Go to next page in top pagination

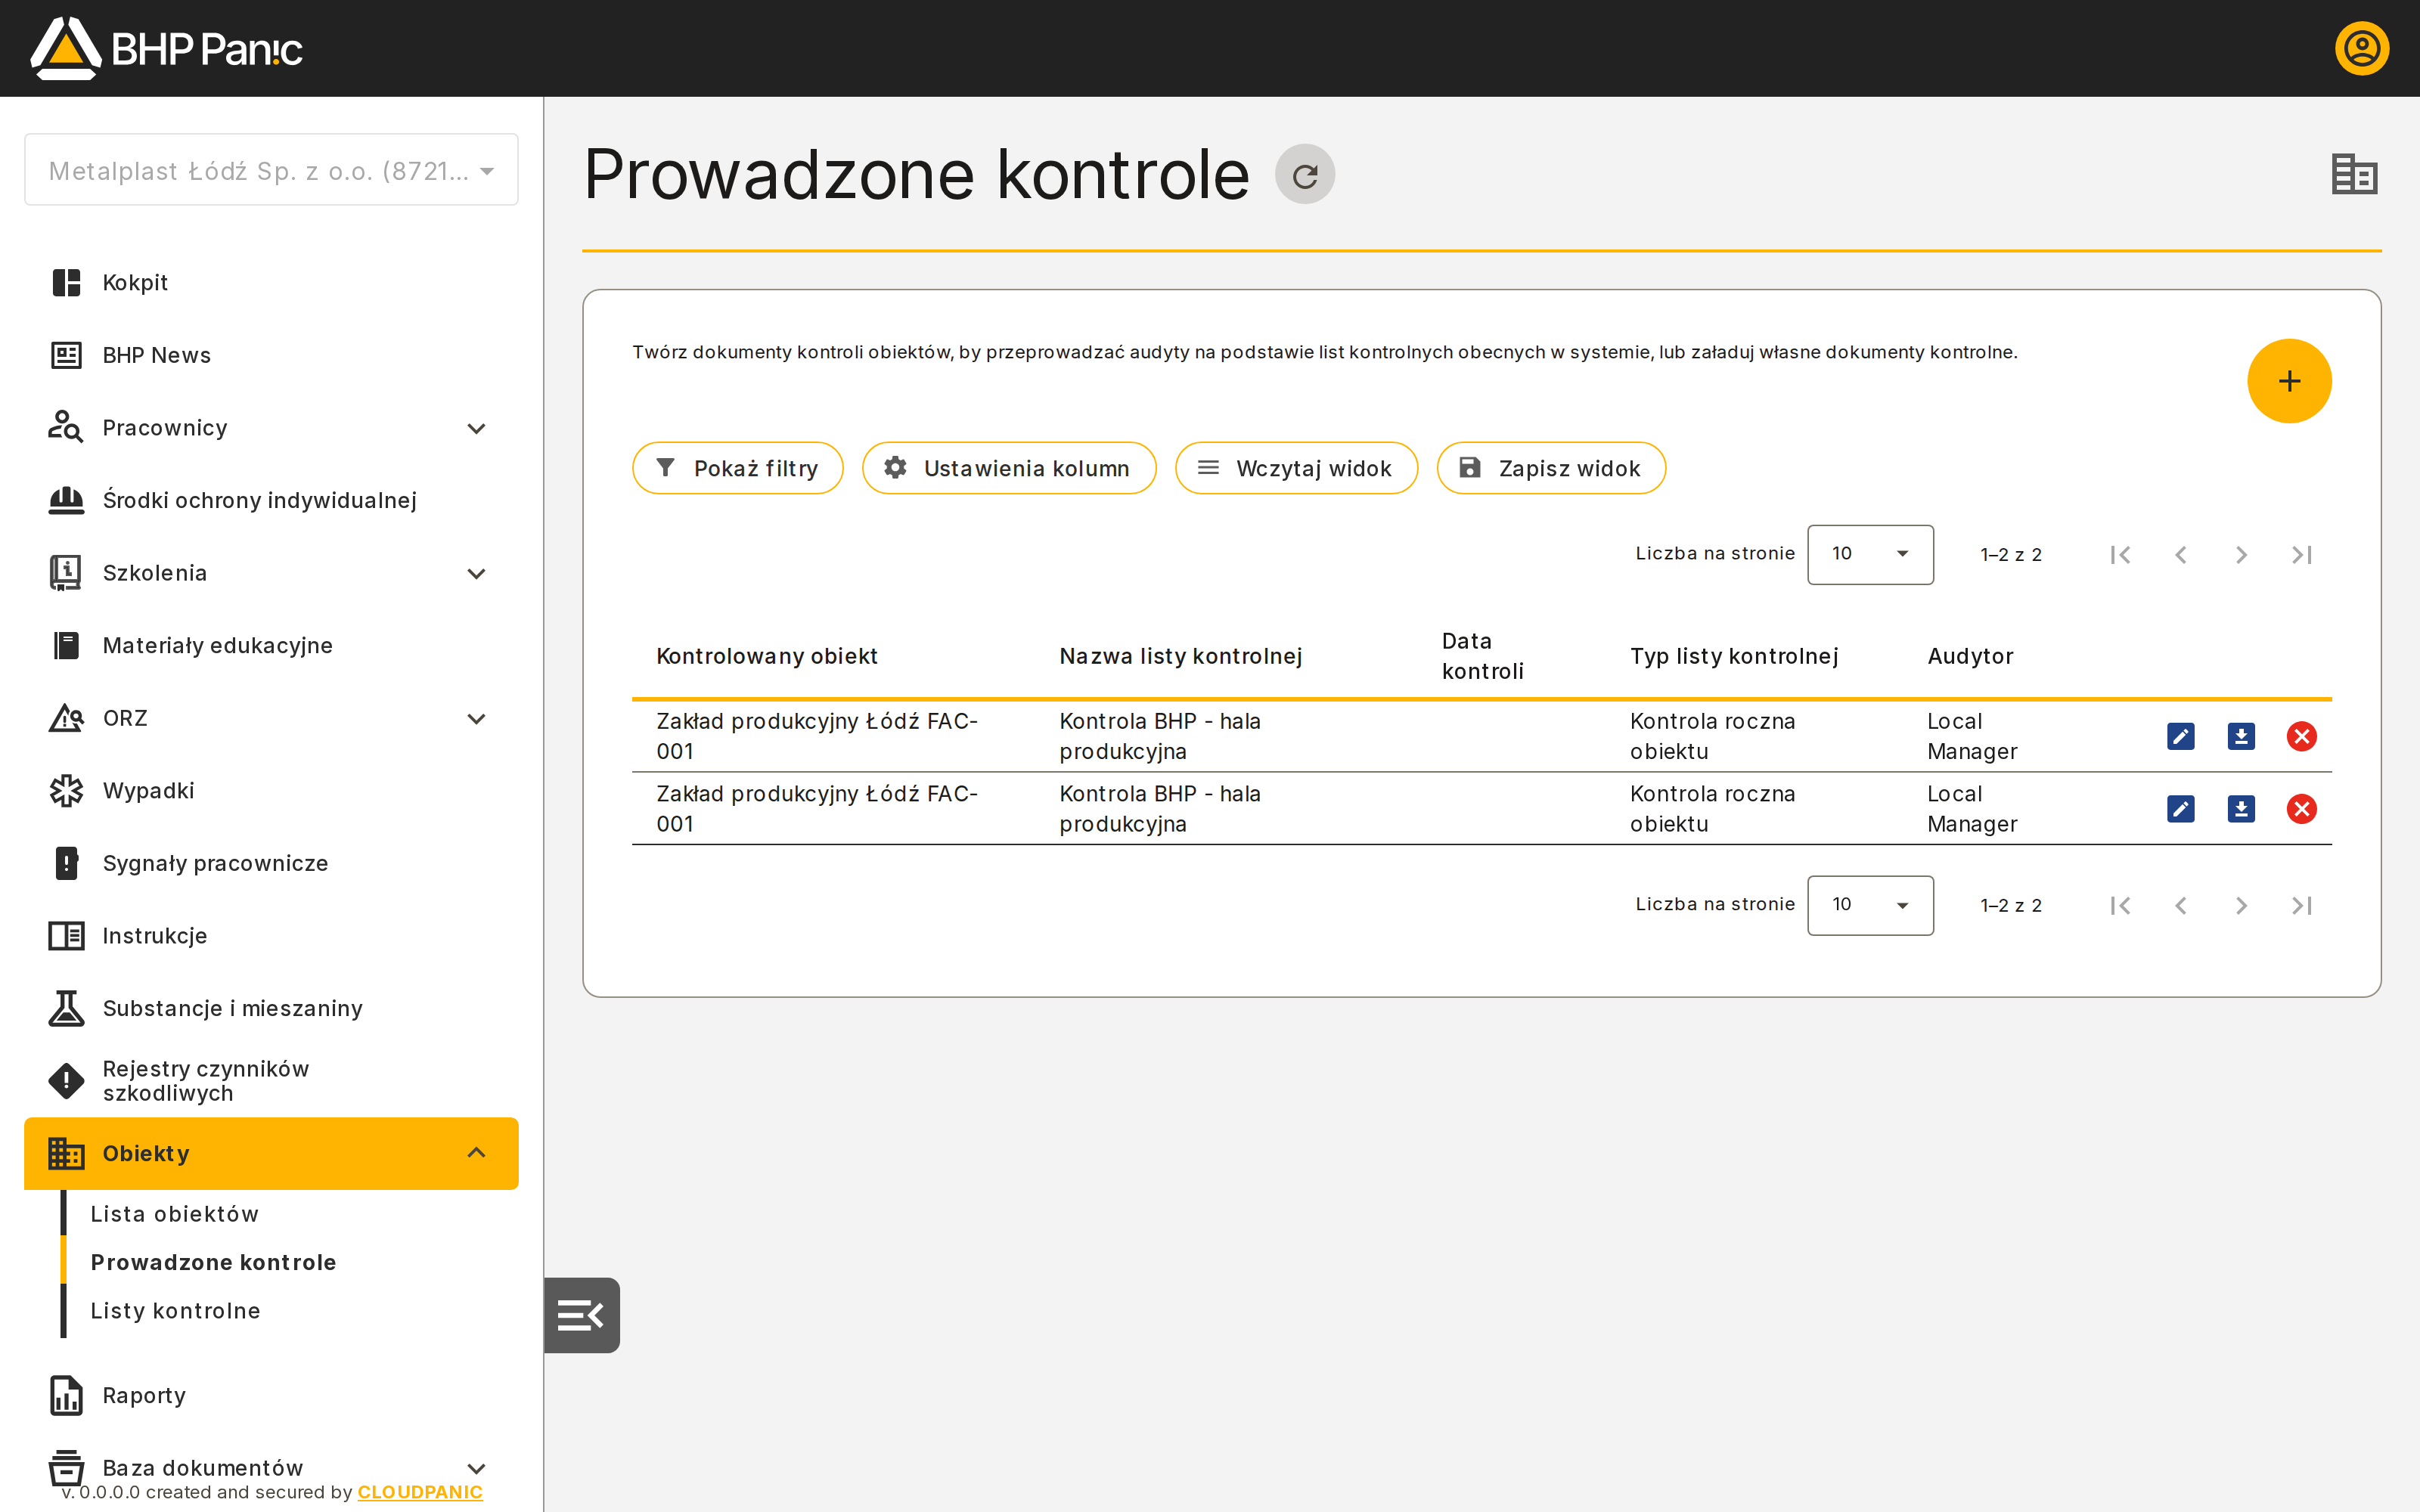[x=2241, y=554]
